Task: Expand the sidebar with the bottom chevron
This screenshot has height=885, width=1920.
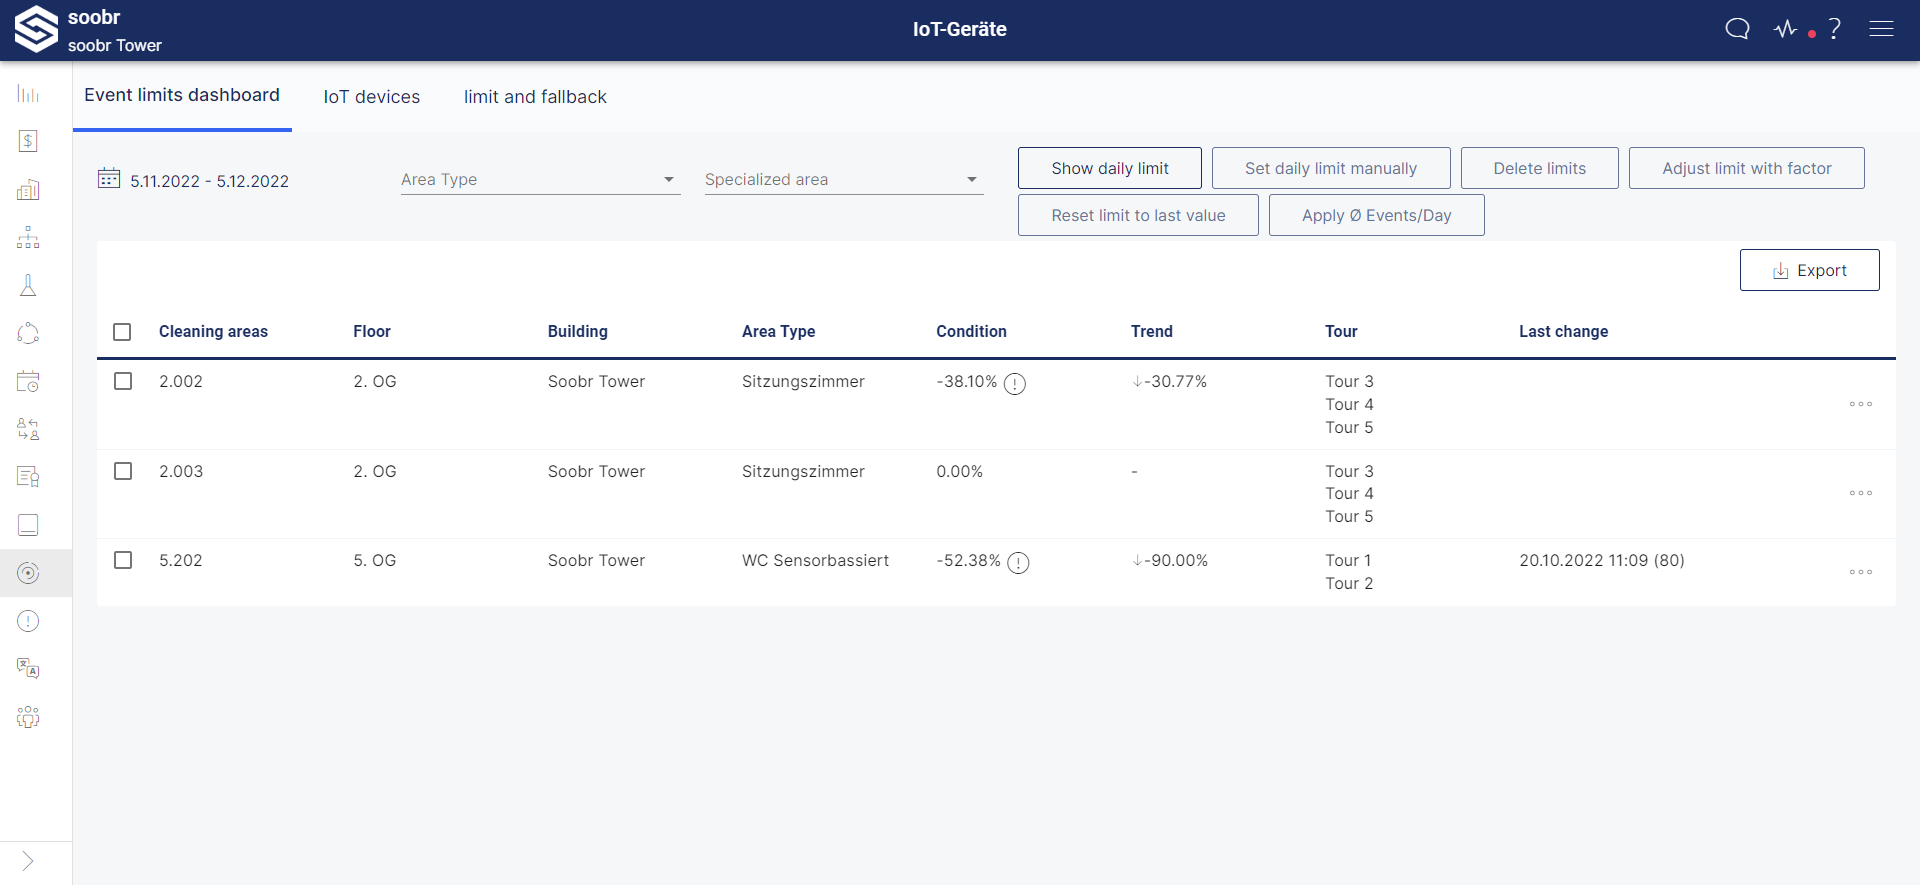Action: [x=28, y=861]
